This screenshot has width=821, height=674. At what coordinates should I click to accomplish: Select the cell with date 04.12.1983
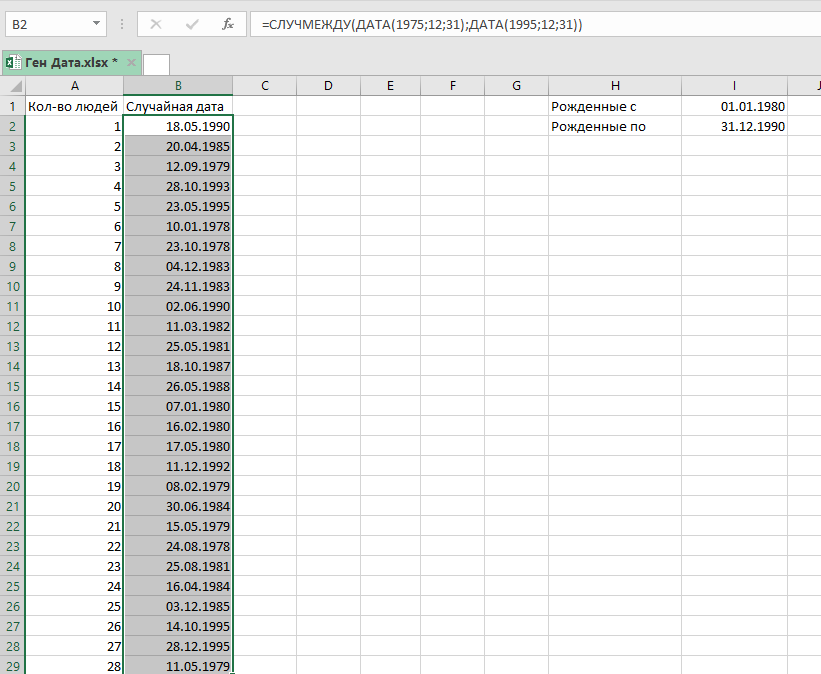coord(178,266)
